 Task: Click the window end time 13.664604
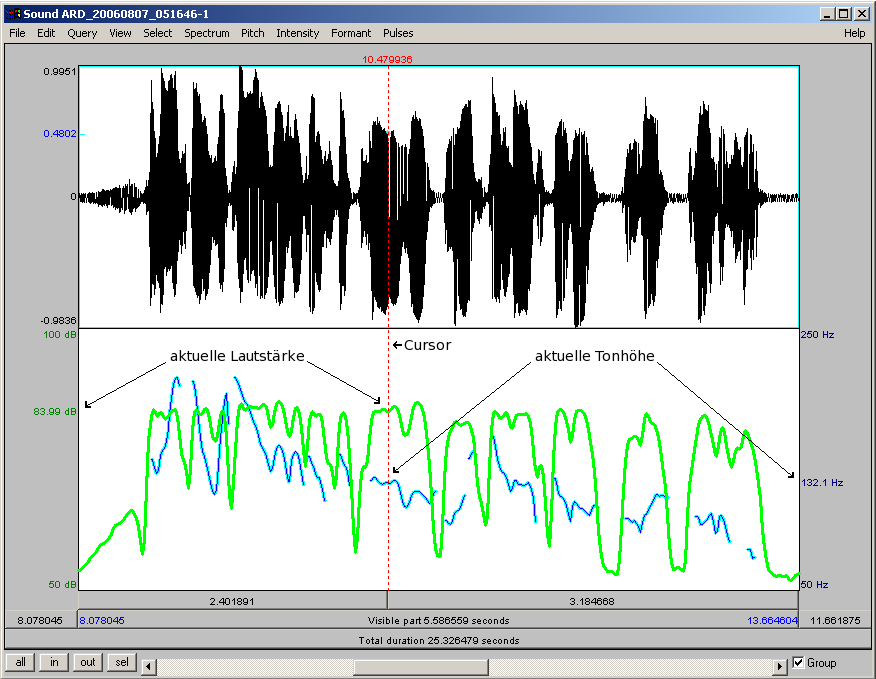point(773,620)
